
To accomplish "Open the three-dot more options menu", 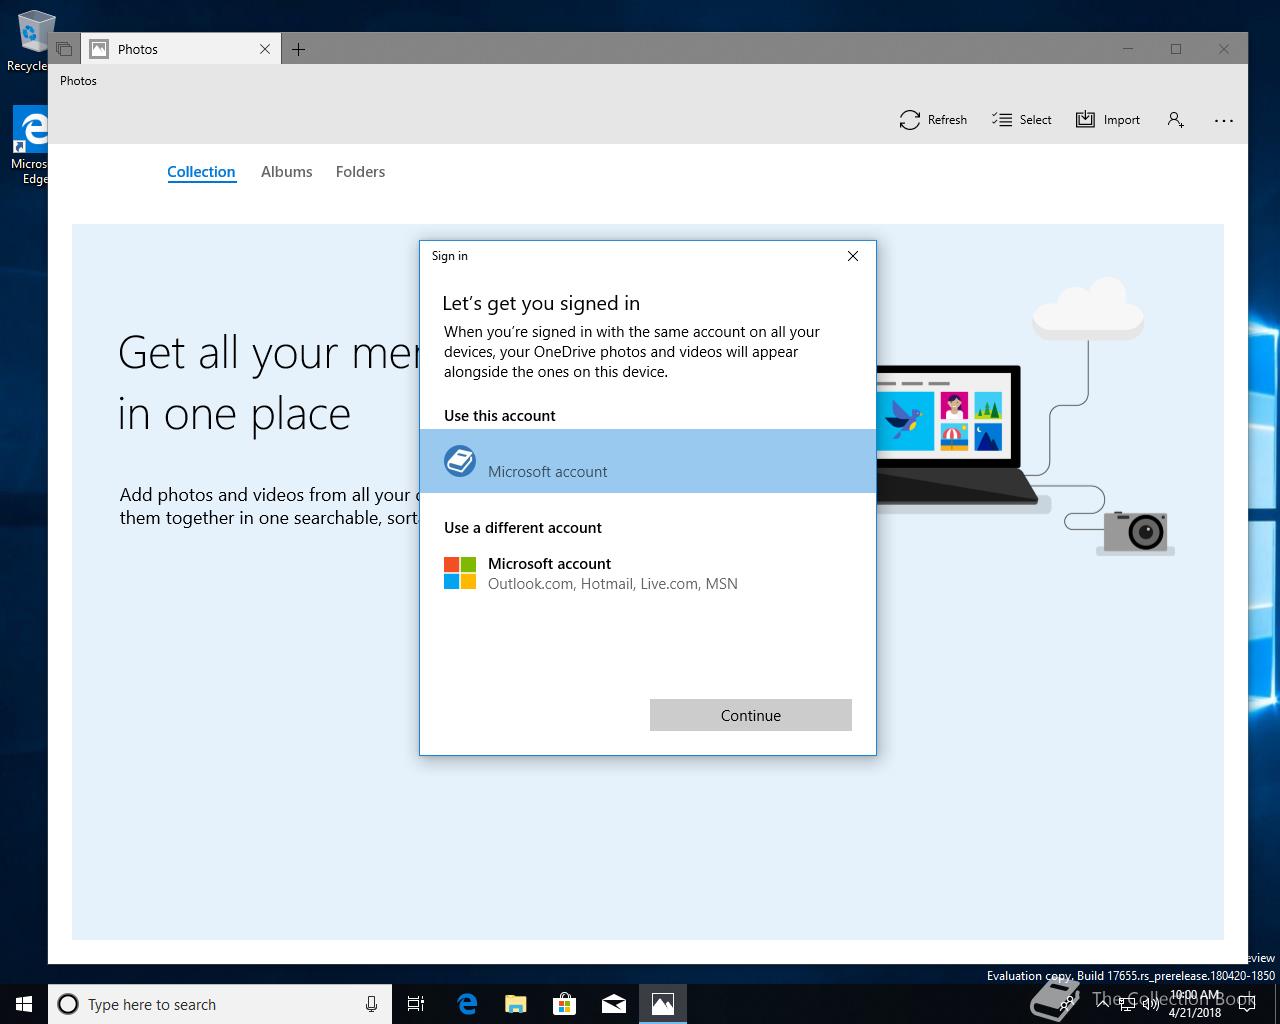I will (1223, 120).
